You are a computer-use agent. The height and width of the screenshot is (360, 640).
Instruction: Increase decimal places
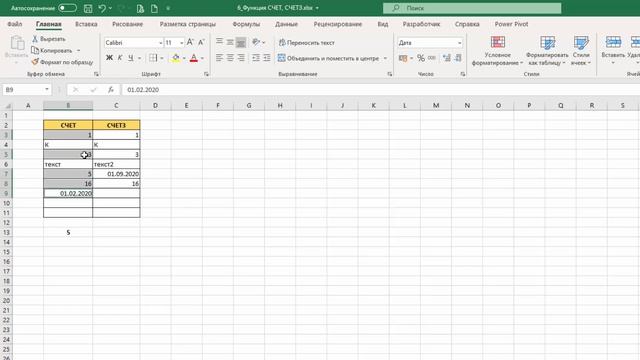447,58
